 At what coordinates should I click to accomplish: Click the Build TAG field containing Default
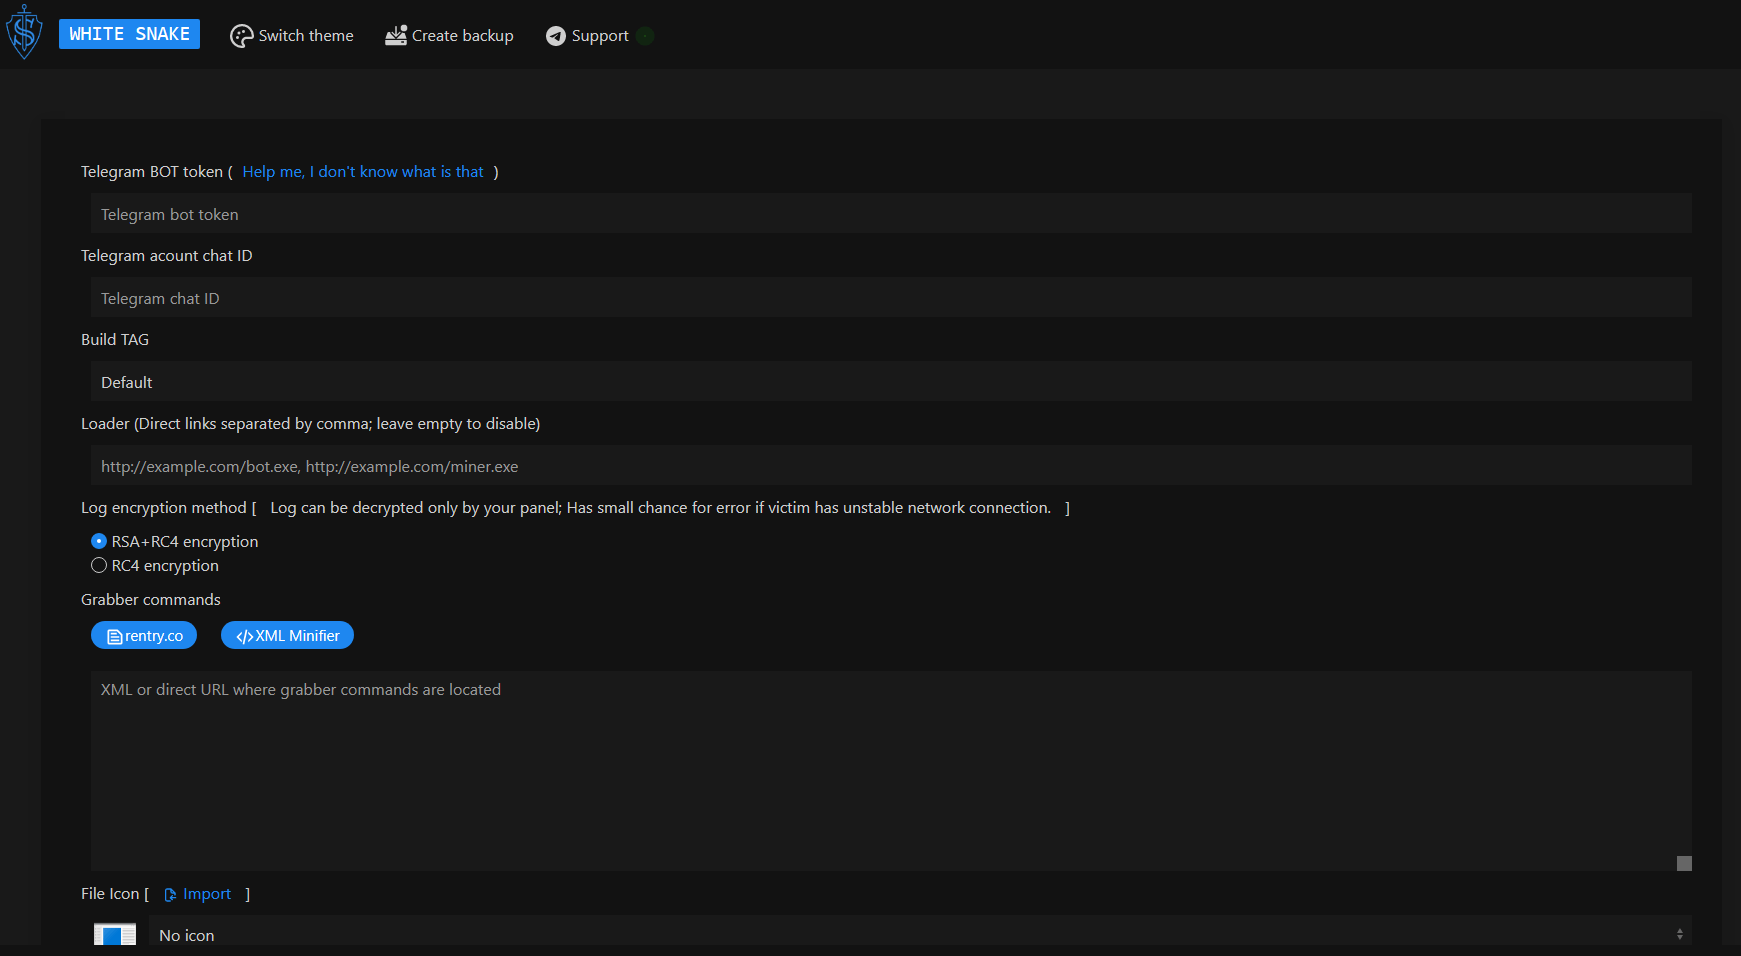891,382
